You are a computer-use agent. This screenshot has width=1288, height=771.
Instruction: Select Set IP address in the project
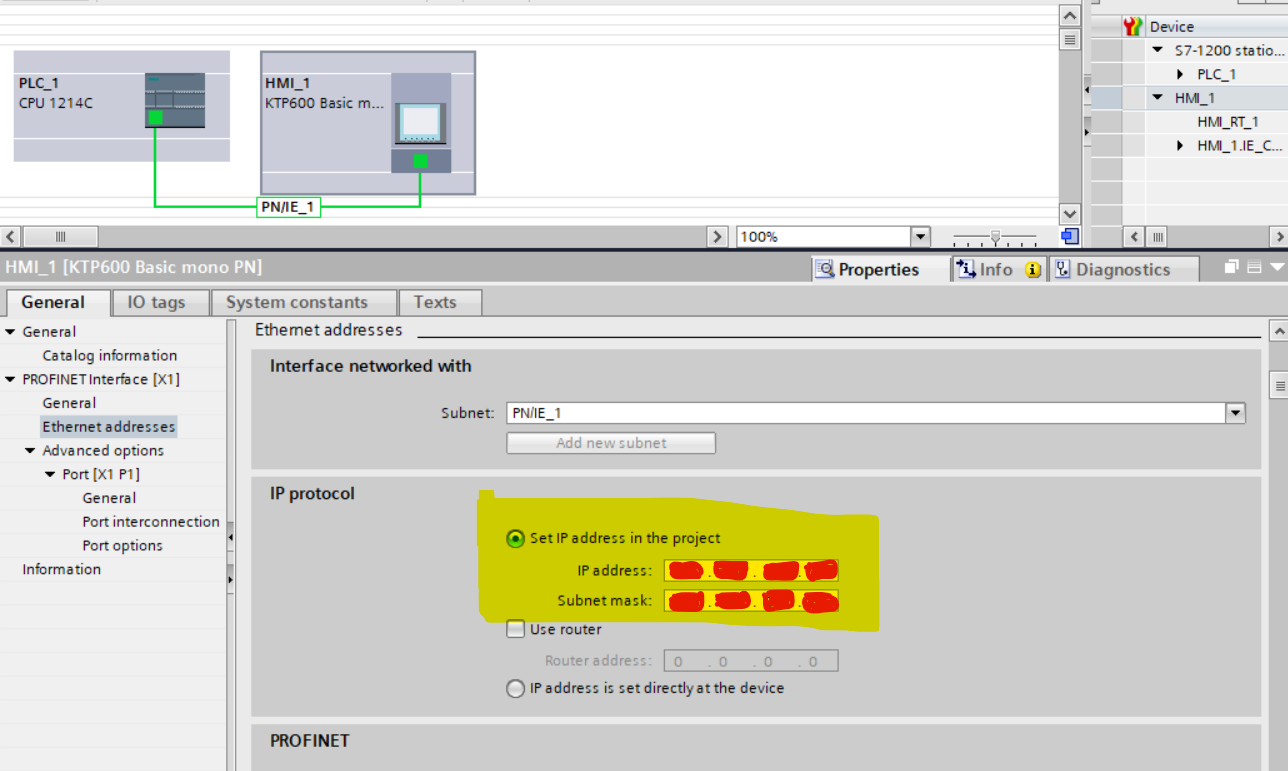(515, 539)
